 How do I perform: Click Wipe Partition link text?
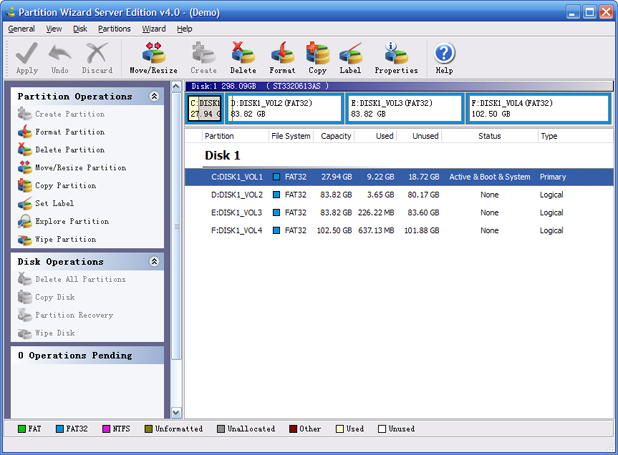point(66,239)
